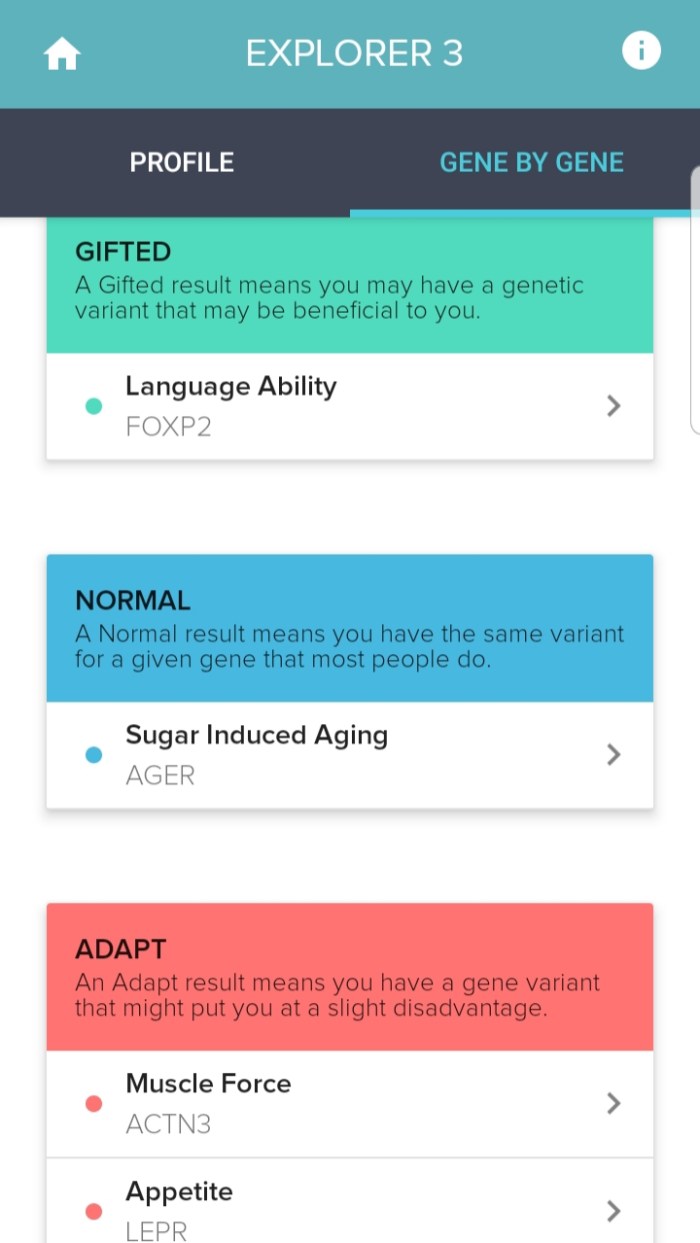Click the blue Normal category header

[x=350, y=628]
